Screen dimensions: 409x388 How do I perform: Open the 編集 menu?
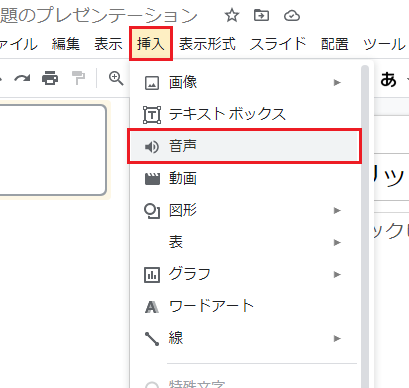tap(66, 44)
